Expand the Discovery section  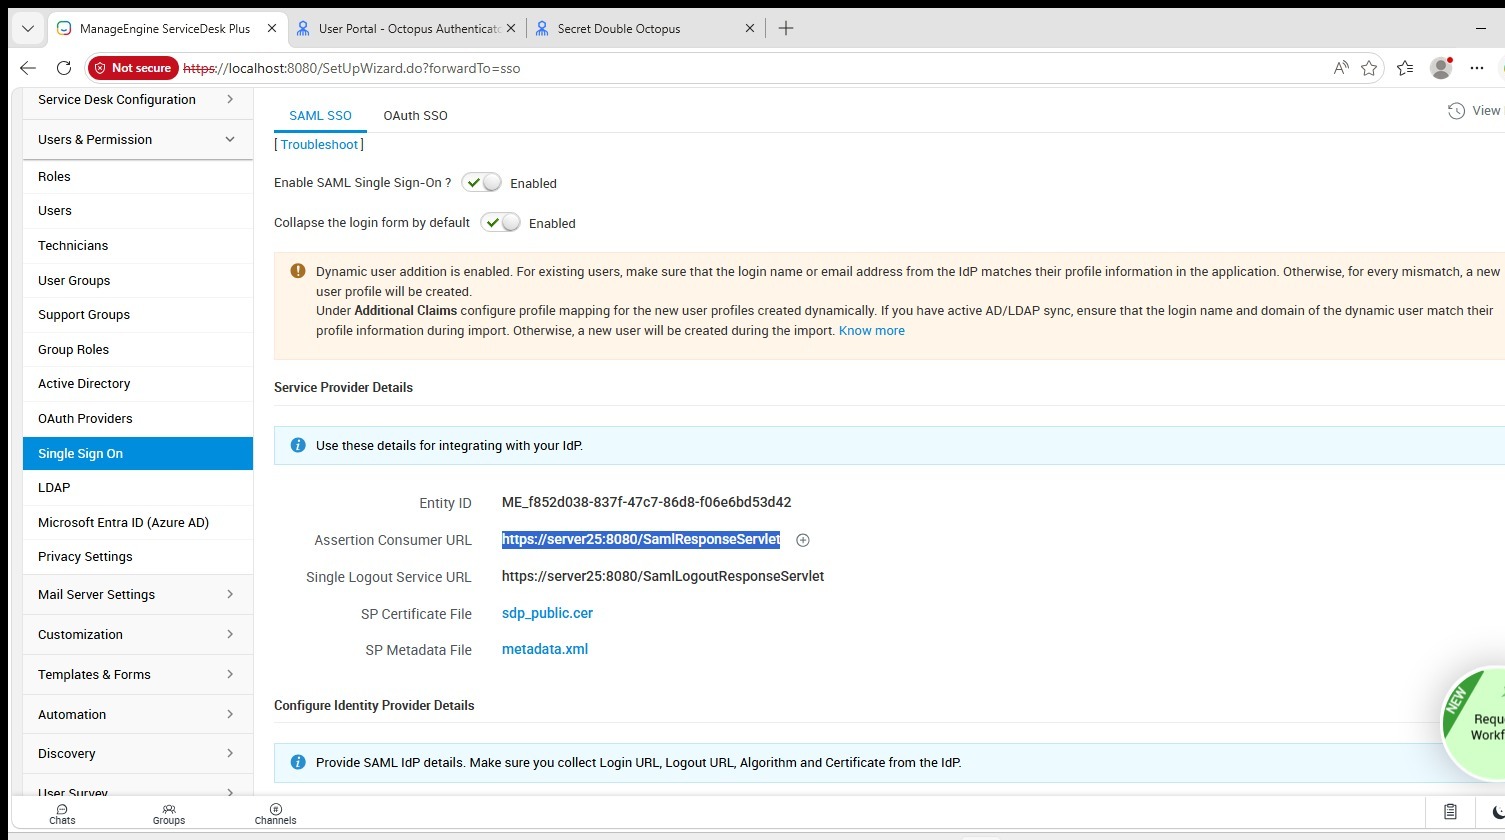(x=138, y=754)
